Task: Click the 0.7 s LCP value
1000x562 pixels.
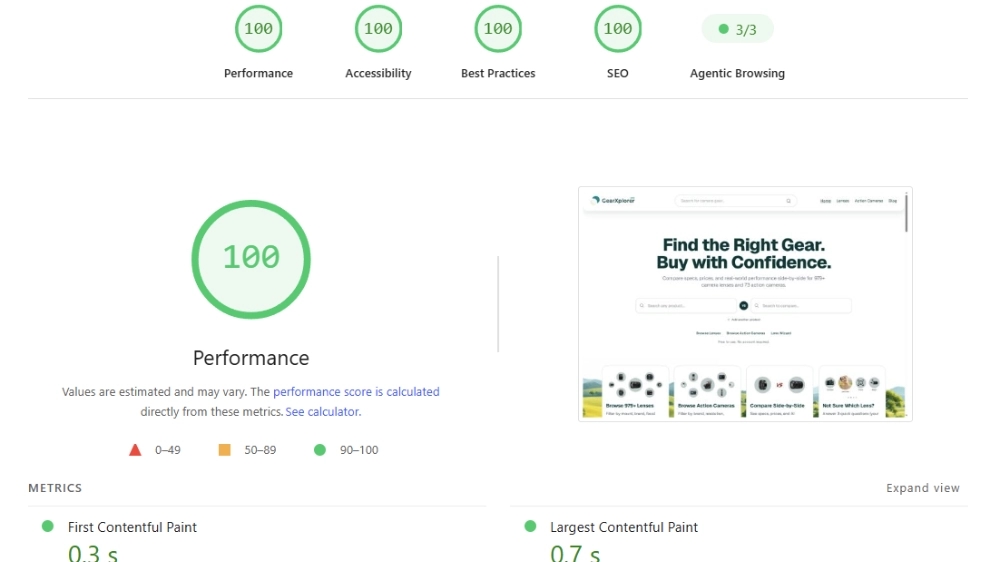Action: [x=575, y=552]
